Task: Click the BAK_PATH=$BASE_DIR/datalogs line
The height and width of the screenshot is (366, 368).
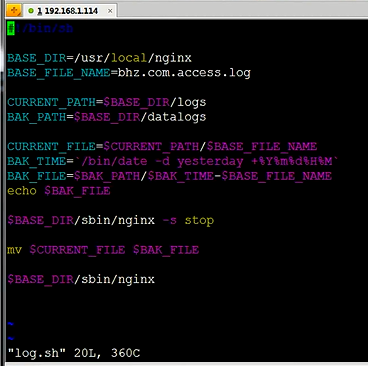Action: click(x=107, y=117)
